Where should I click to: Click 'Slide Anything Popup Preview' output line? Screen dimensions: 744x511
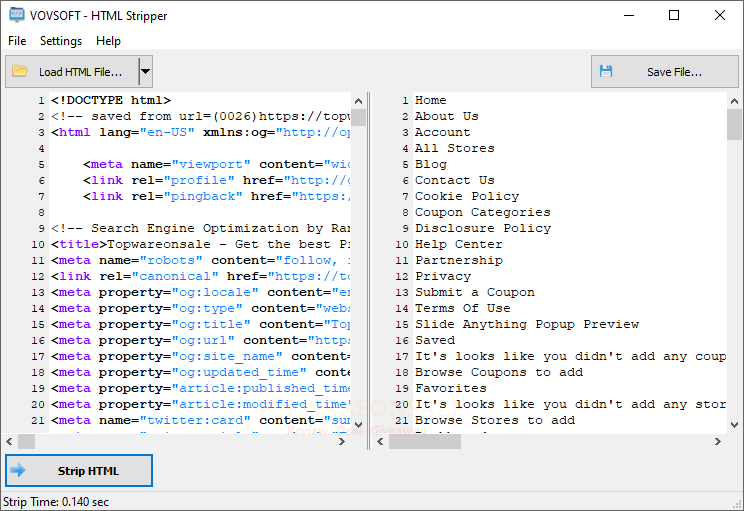coord(527,325)
